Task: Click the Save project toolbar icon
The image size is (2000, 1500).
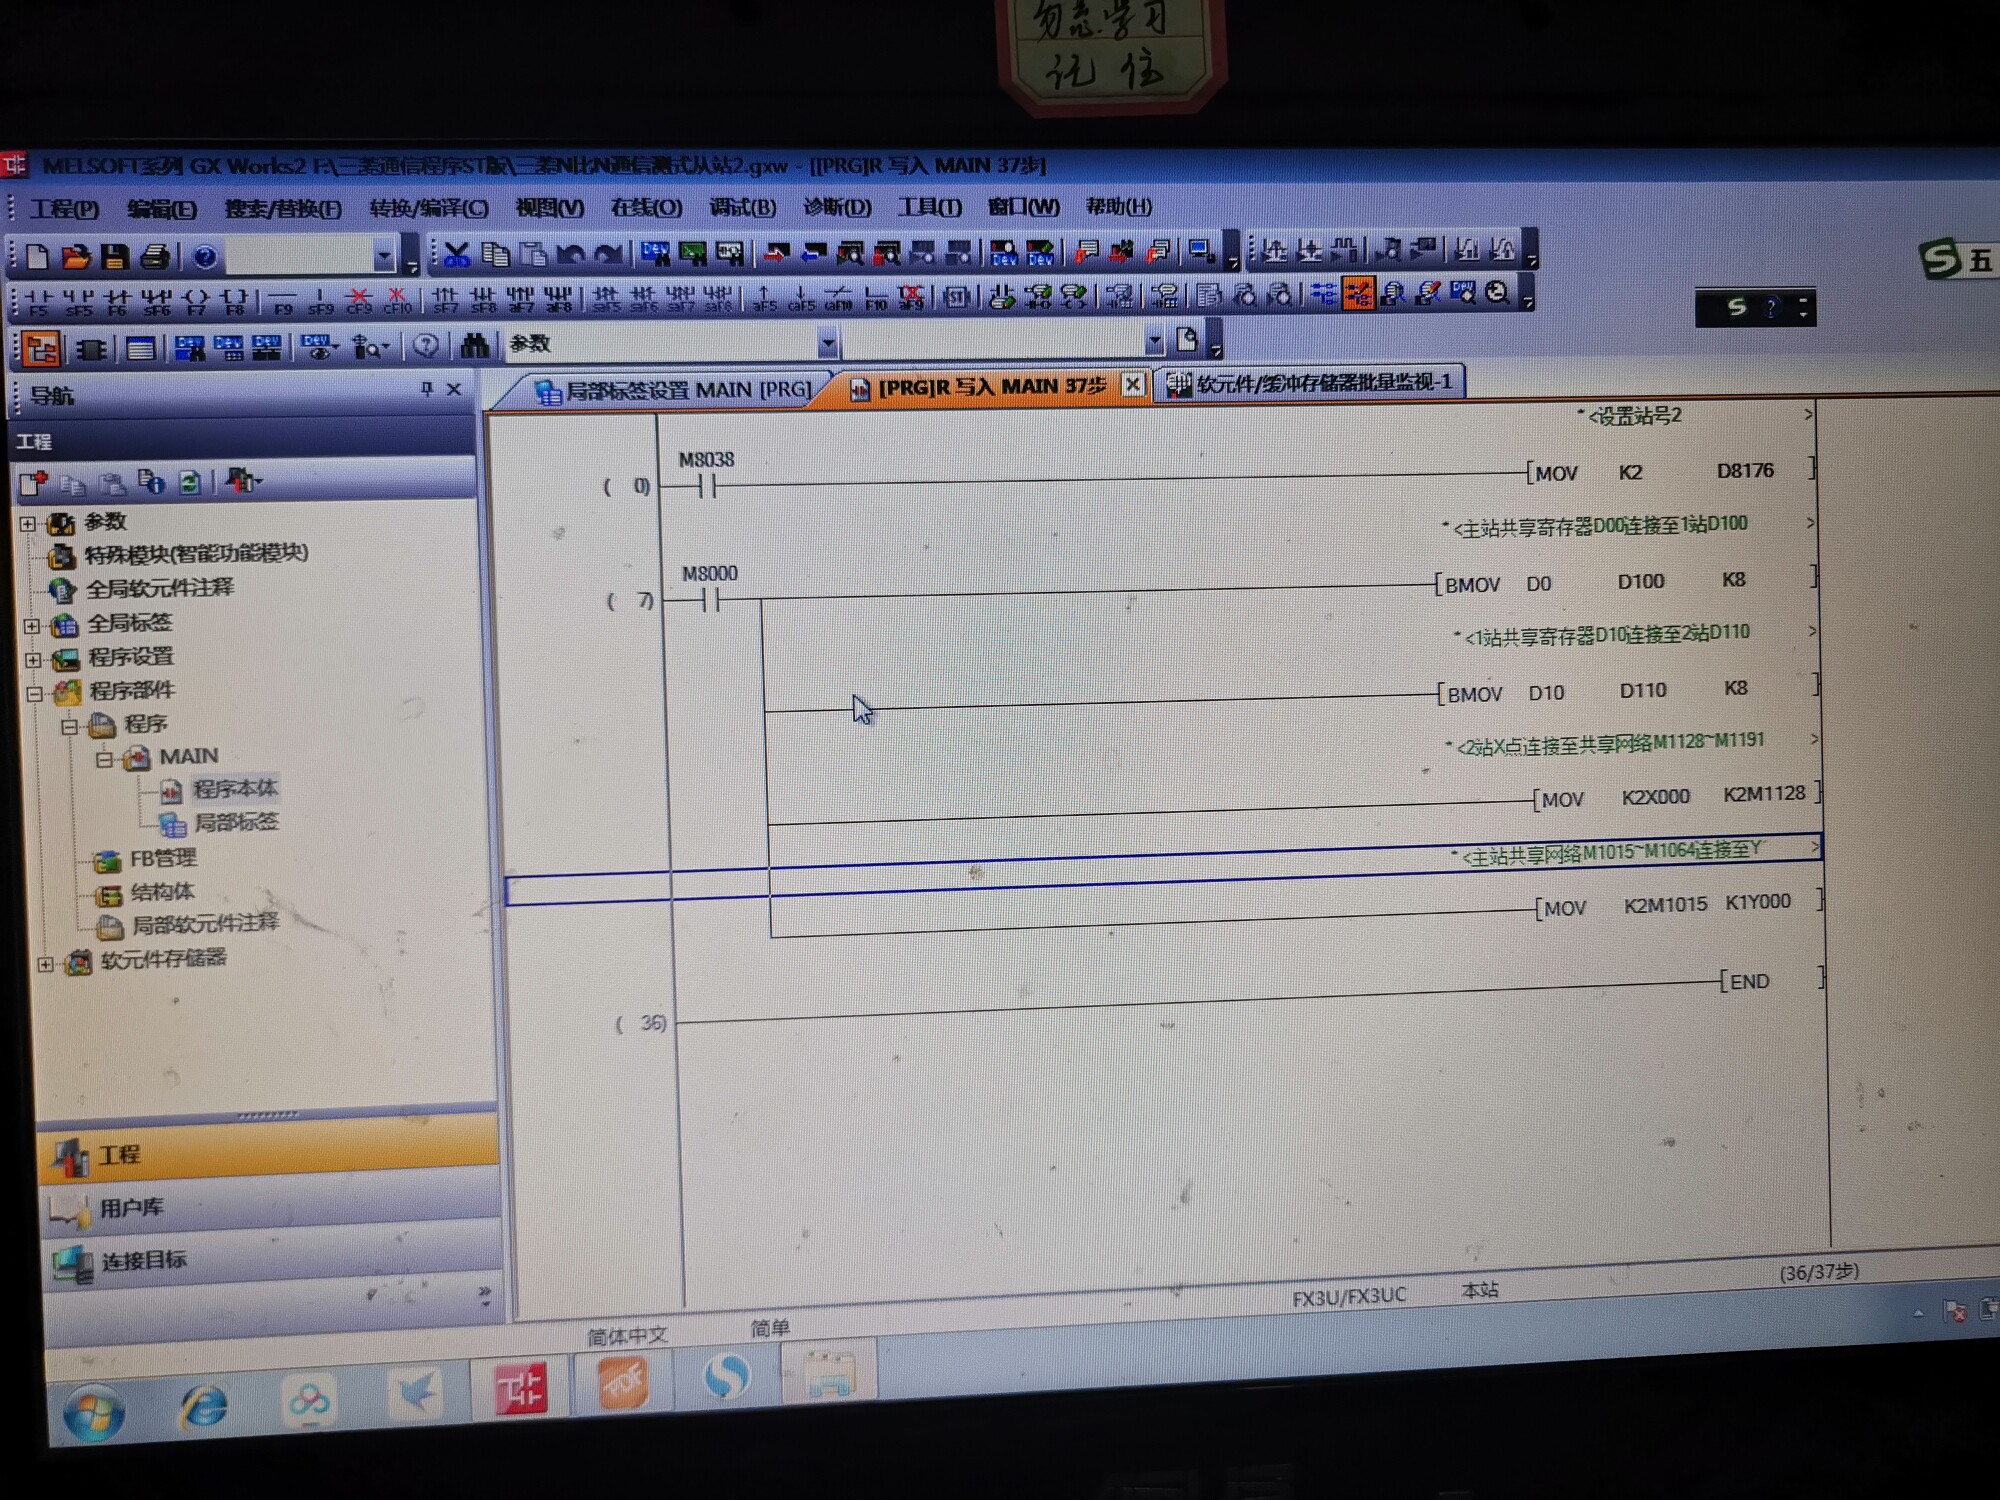Action: click(114, 257)
